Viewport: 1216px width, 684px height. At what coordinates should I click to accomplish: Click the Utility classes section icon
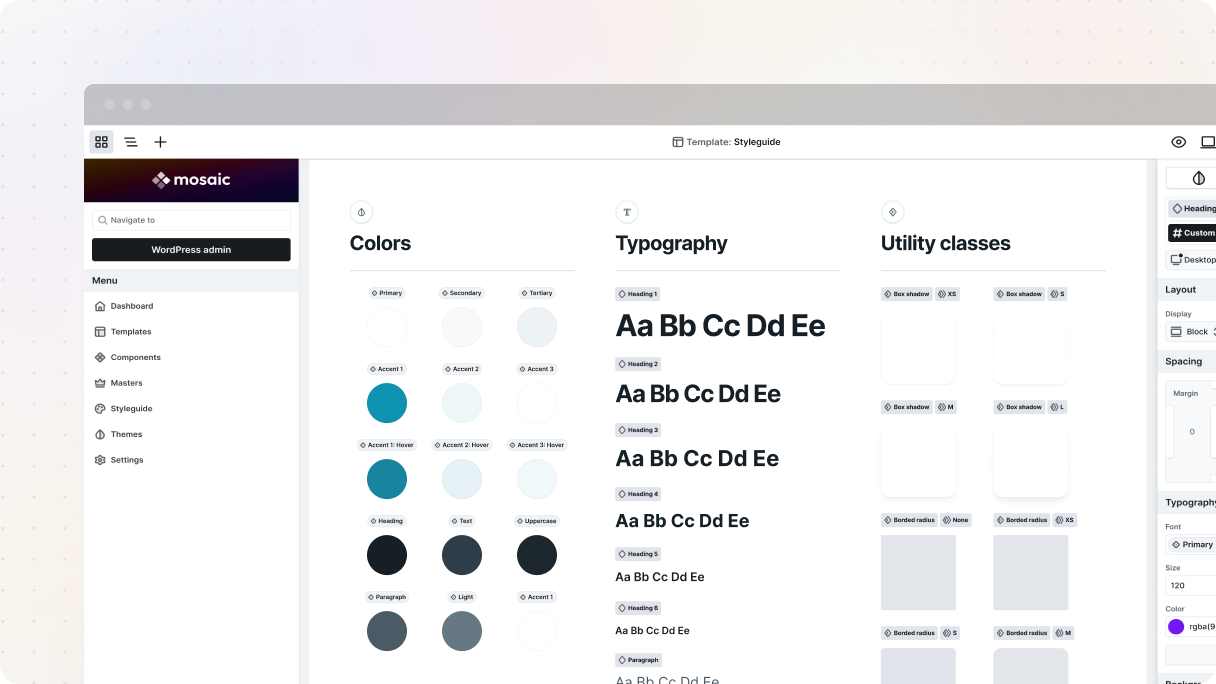tap(893, 212)
